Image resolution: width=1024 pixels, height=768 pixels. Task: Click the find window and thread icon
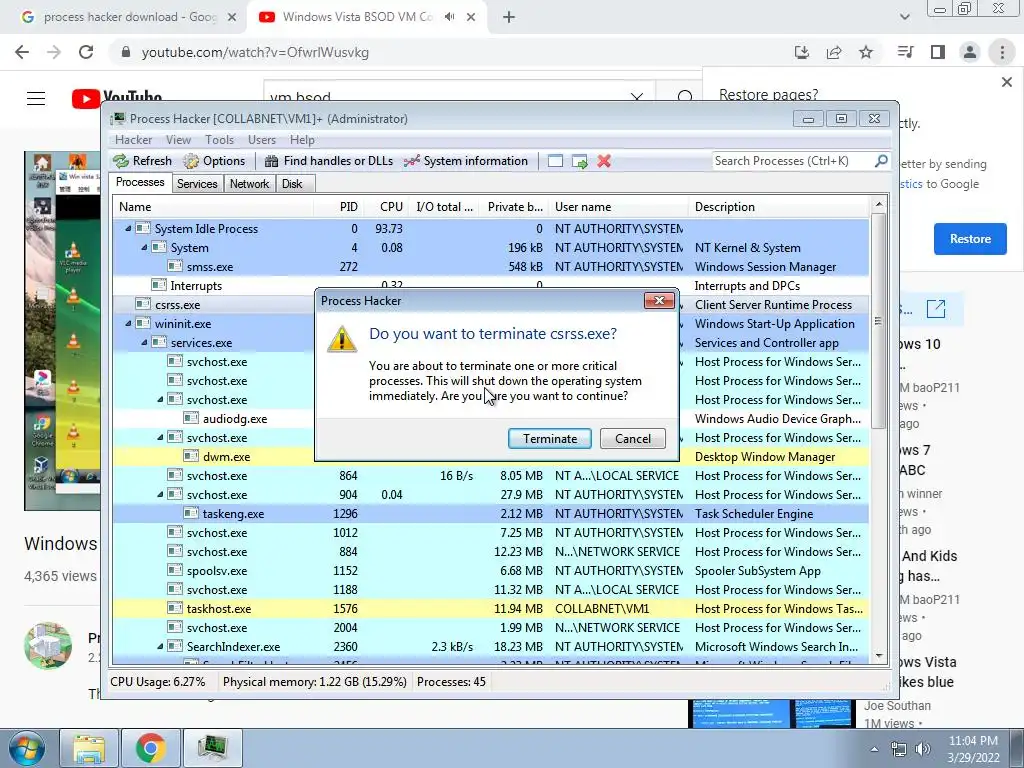tap(579, 161)
